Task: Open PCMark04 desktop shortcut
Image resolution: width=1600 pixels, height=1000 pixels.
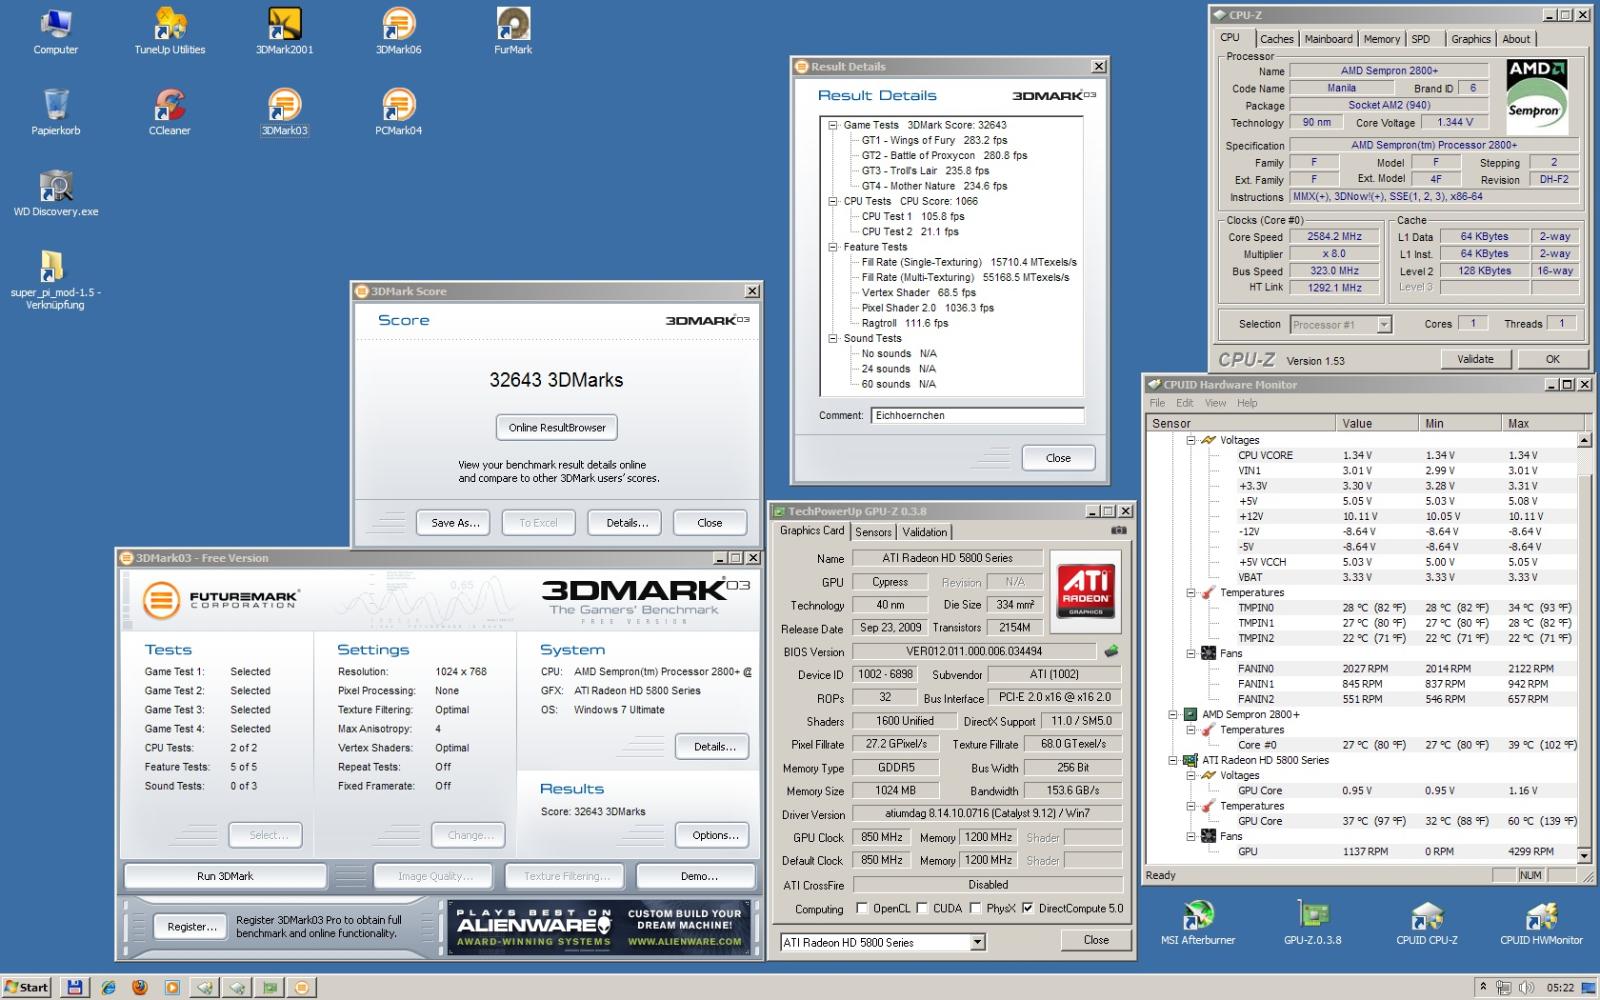Action: point(398,112)
